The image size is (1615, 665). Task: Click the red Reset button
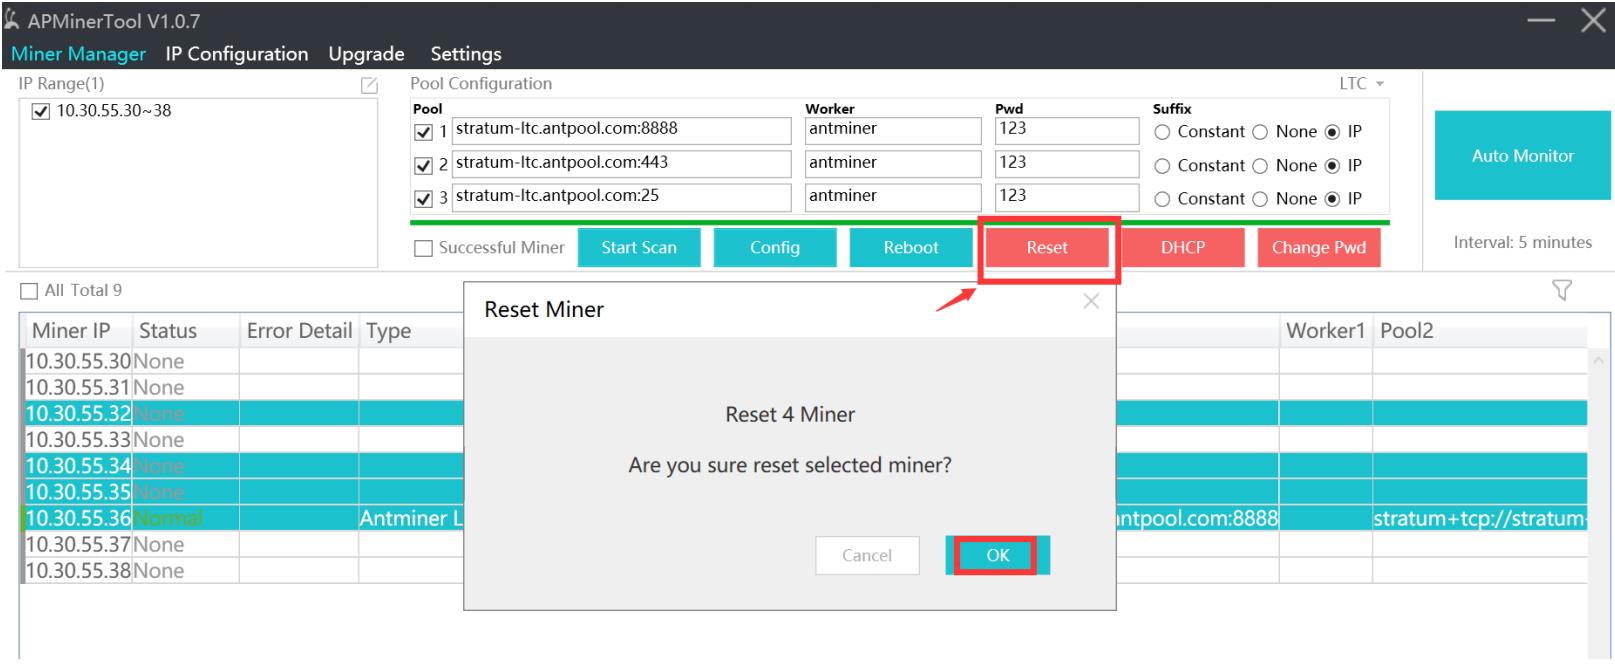coord(1047,248)
